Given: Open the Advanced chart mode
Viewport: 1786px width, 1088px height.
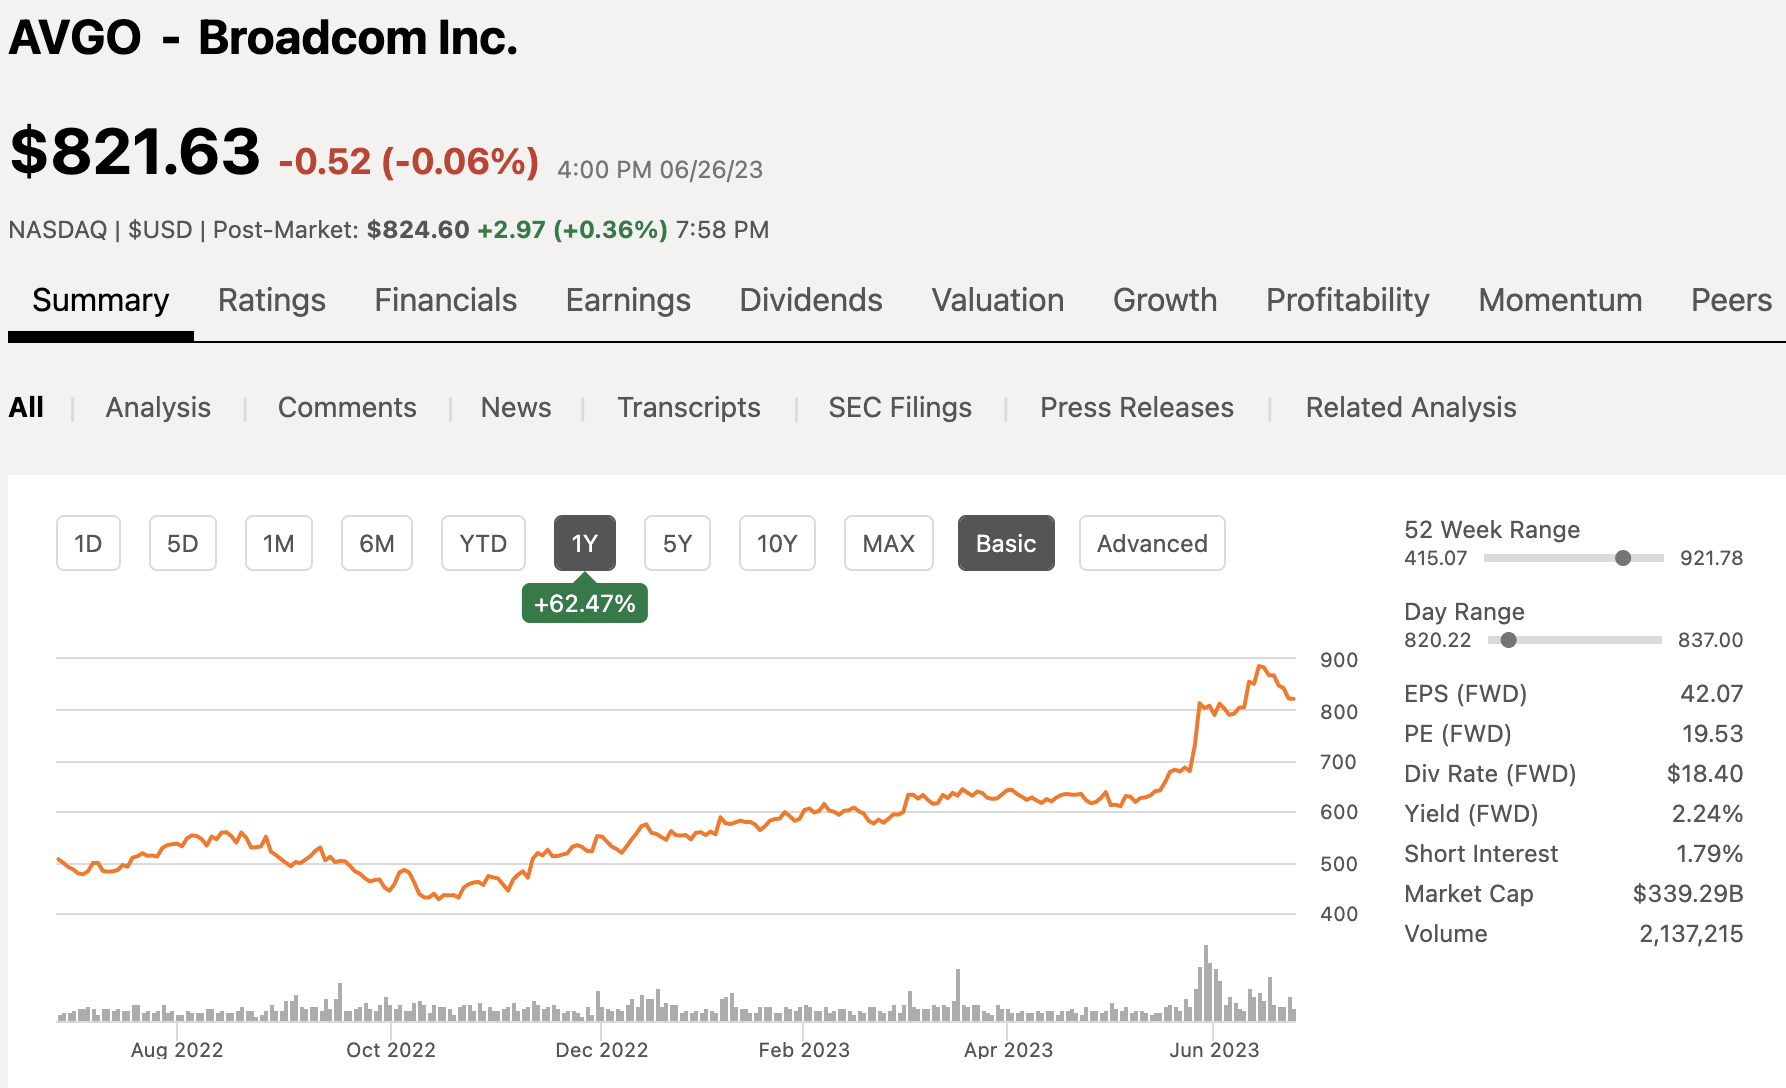Looking at the screenshot, I should (x=1152, y=543).
